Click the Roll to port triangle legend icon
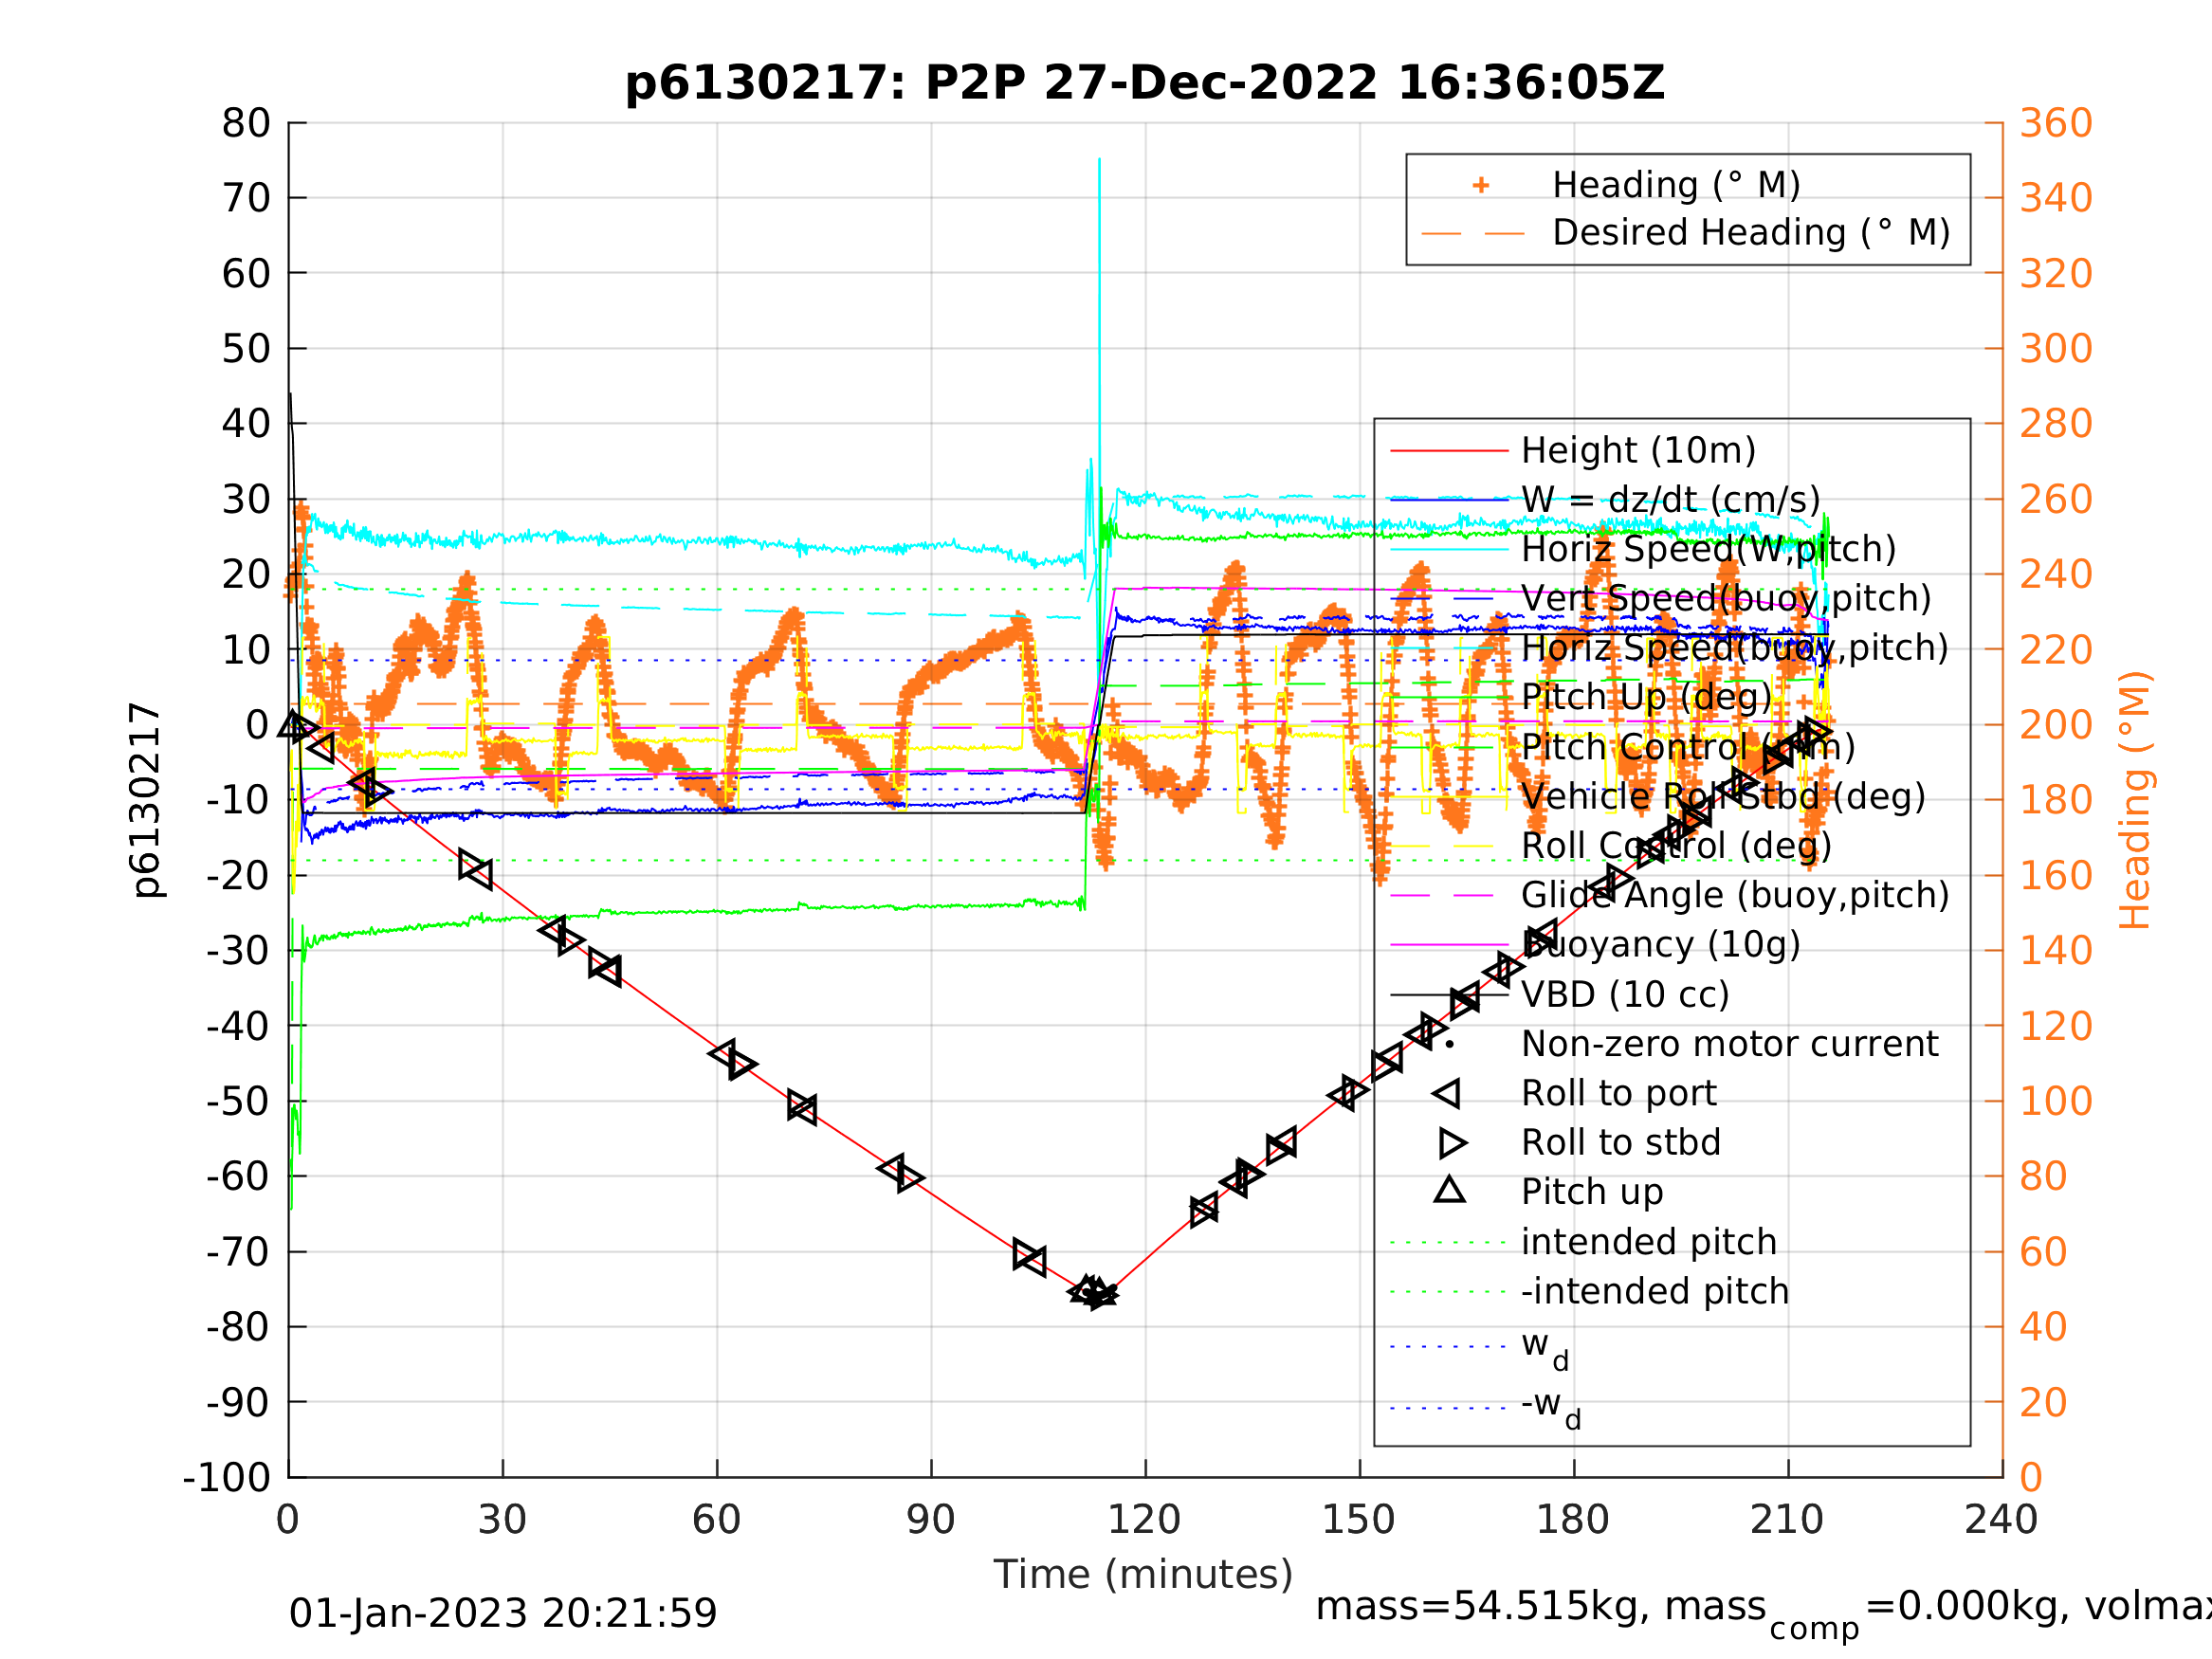Screen dimensions: 2212x1659 [1446, 1093]
